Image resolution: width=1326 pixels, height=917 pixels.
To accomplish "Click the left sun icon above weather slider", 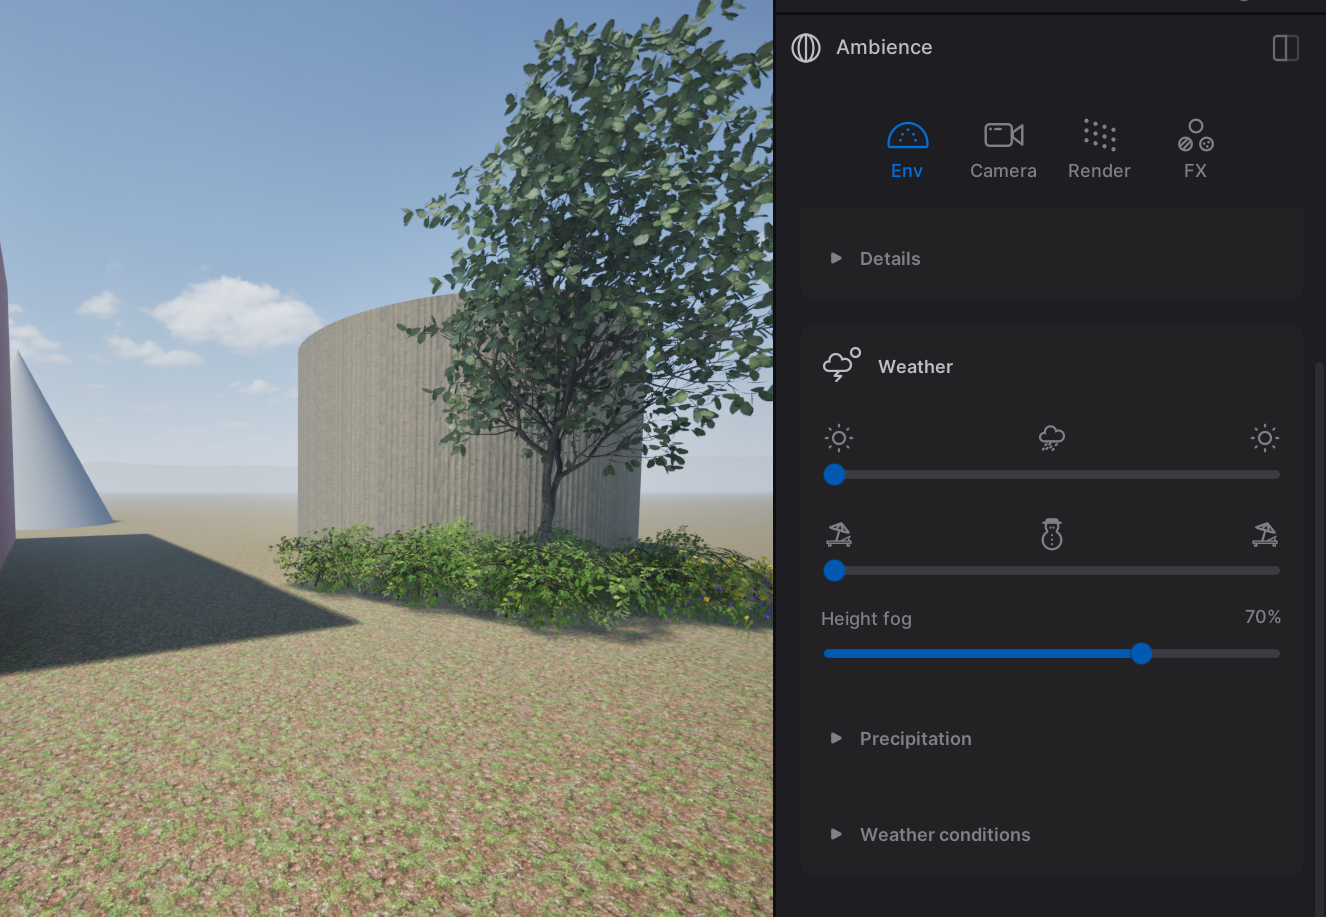I will point(838,438).
